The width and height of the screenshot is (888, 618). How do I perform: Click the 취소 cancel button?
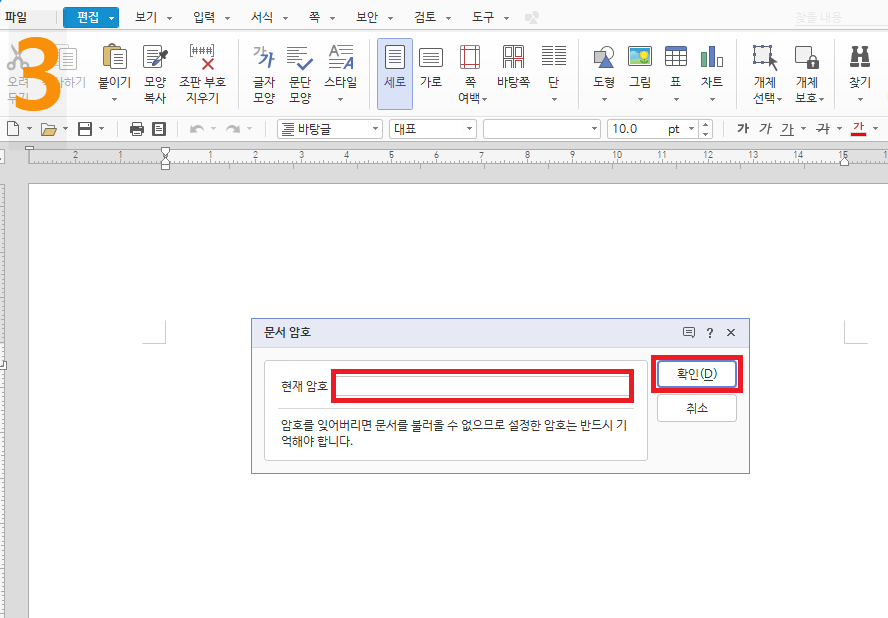[x=696, y=407]
